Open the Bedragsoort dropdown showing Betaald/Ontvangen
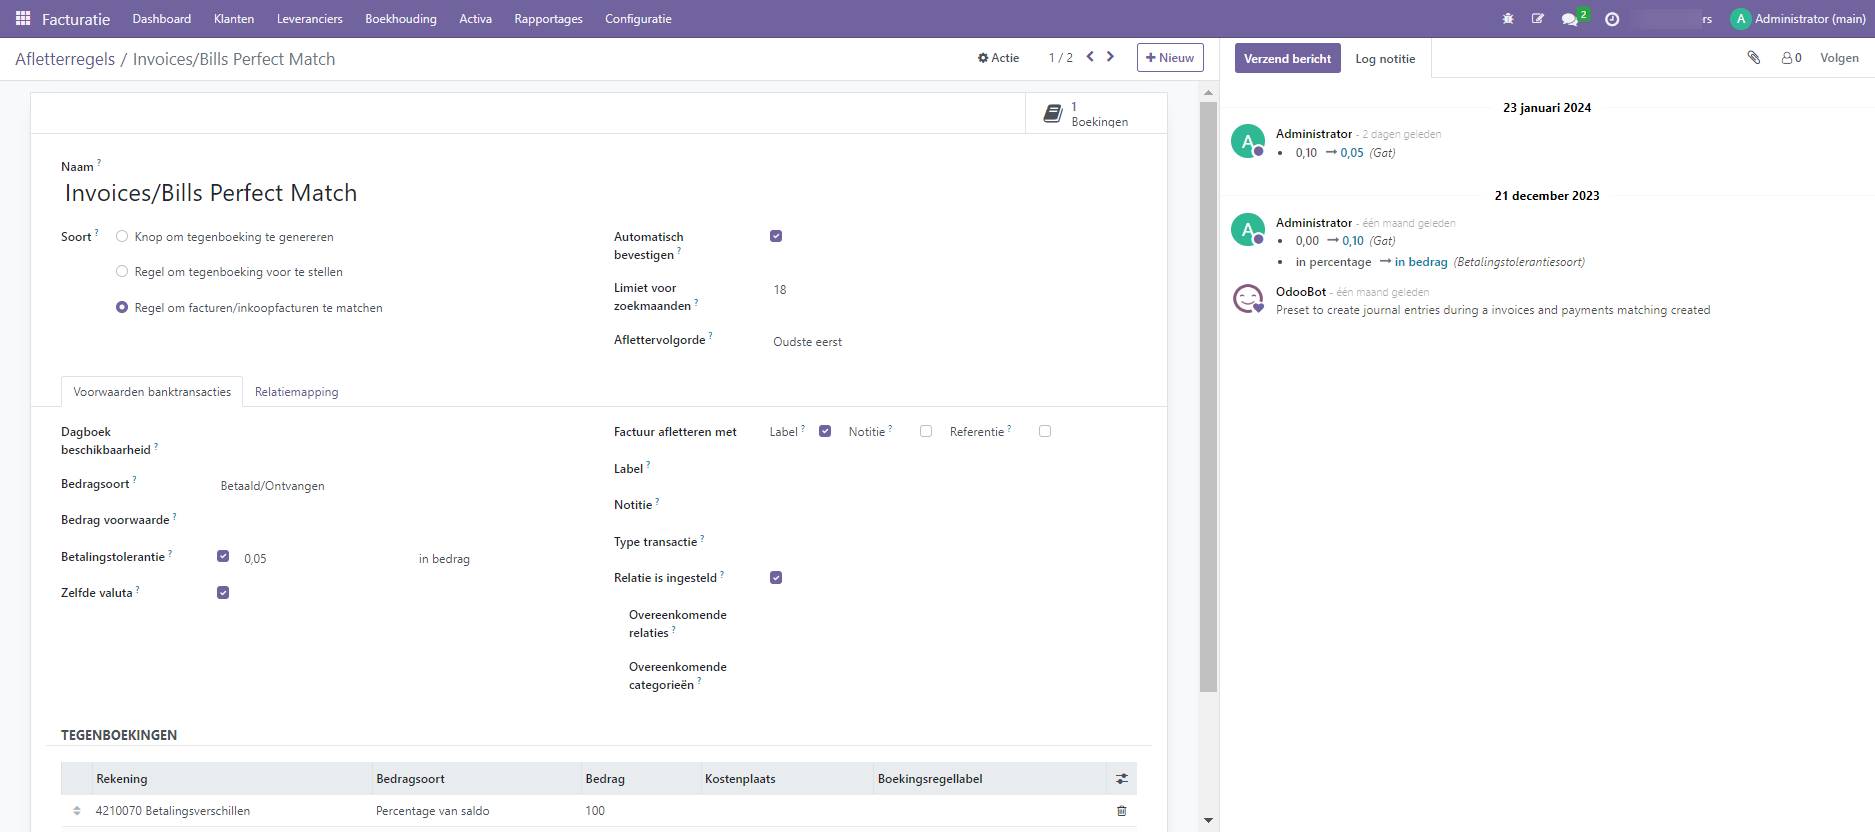Image resolution: width=1875 pixels, height=832 pixels. 300,486
